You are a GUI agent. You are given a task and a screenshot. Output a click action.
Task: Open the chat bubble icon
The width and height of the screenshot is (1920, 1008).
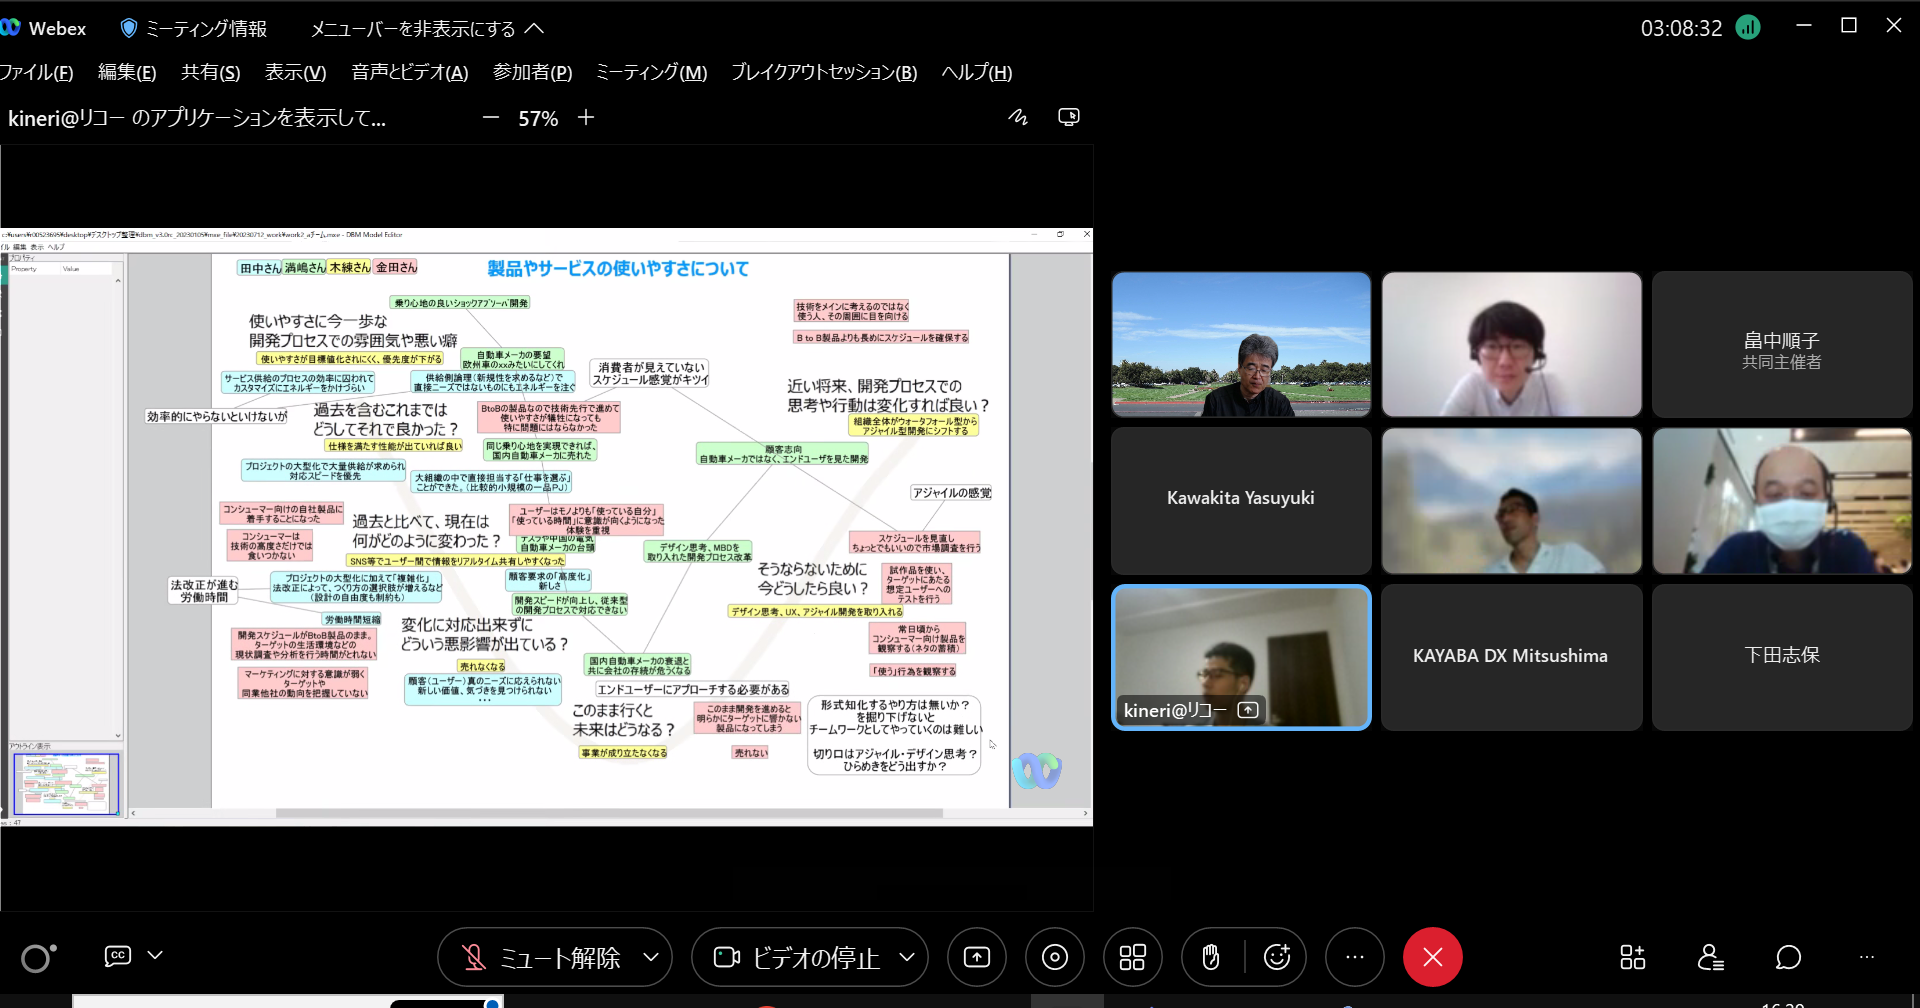(x=1788, y=957)
